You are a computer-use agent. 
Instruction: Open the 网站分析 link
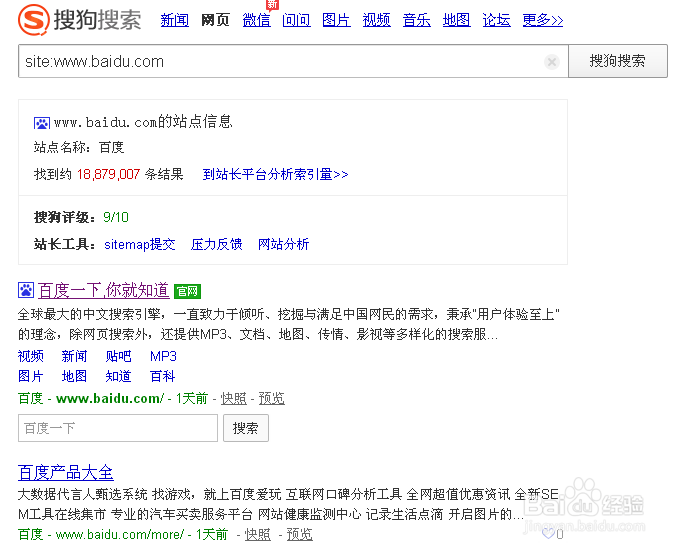(284, 244)
